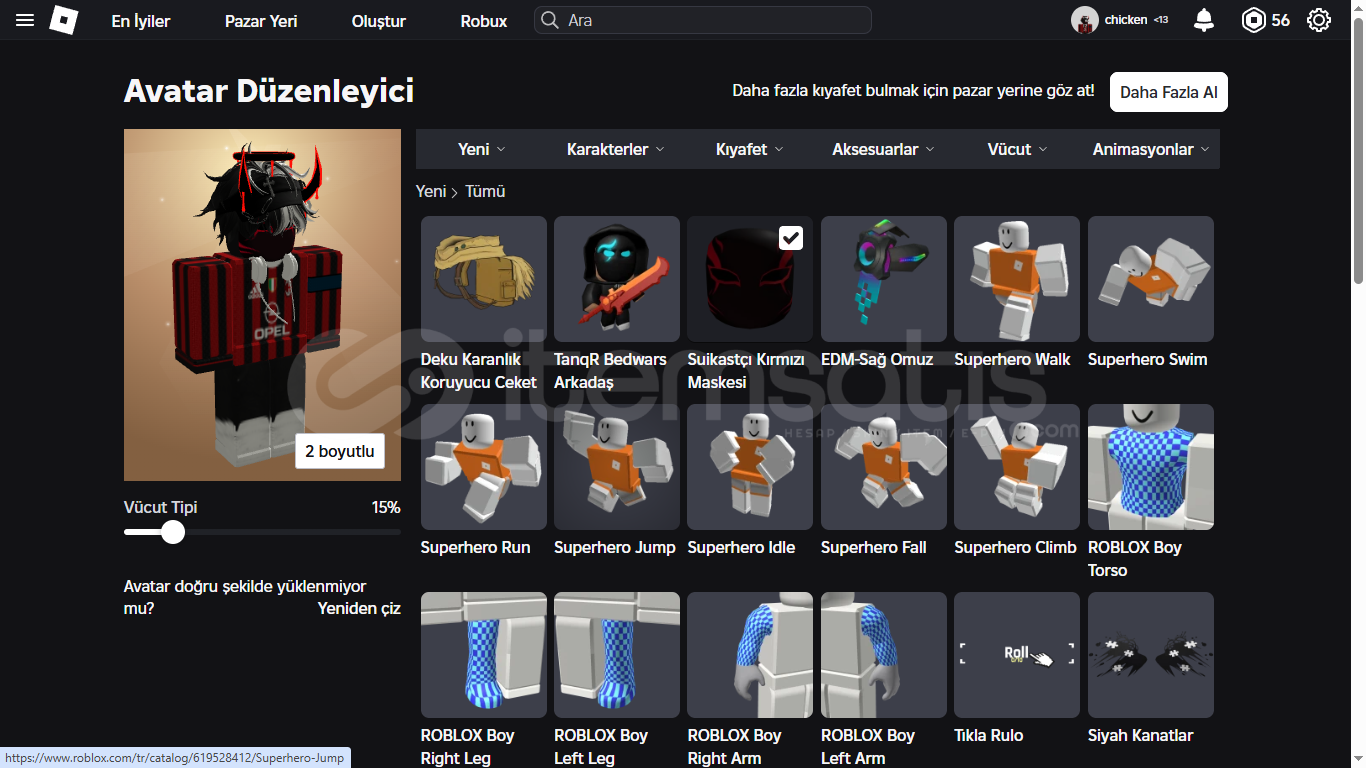The height and width of the screenshot is (768, 1366).
Task: Click the ROBLOX Boy Torso item name
Action: coord(1135,559)
